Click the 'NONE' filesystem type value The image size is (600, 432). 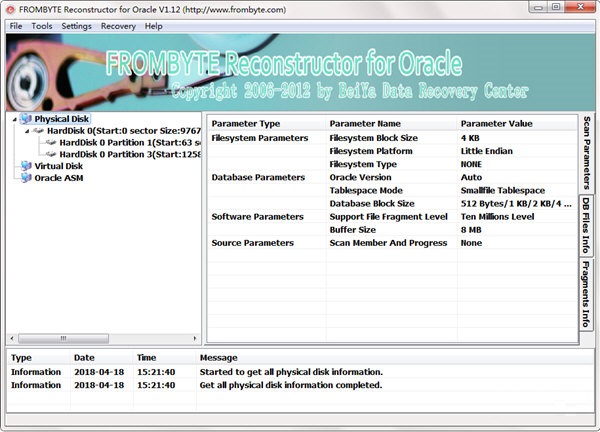coord(471,164)
